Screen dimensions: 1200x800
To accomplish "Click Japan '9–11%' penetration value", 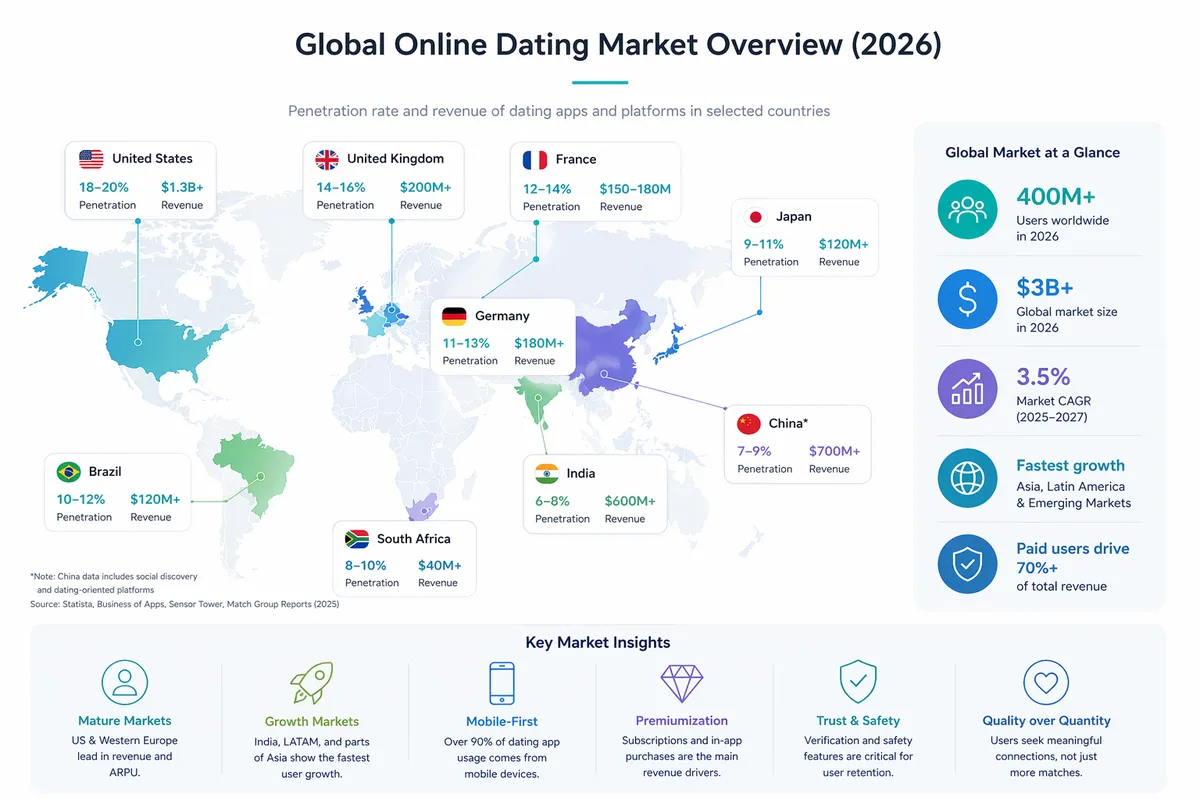I will click(x=763, y=244).
